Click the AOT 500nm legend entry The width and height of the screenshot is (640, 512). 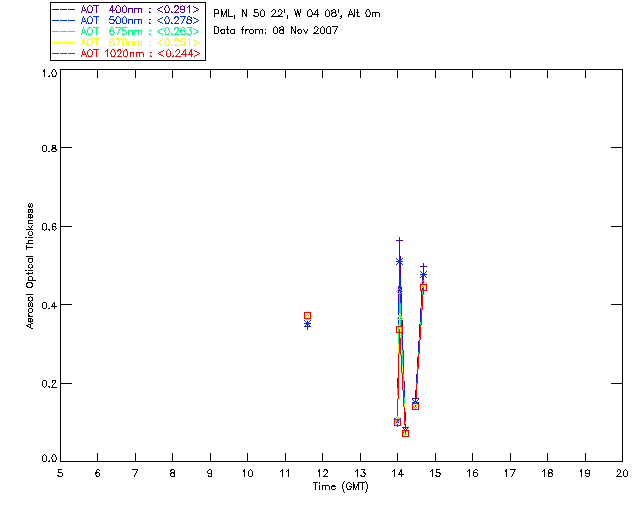tap(126, 20)
